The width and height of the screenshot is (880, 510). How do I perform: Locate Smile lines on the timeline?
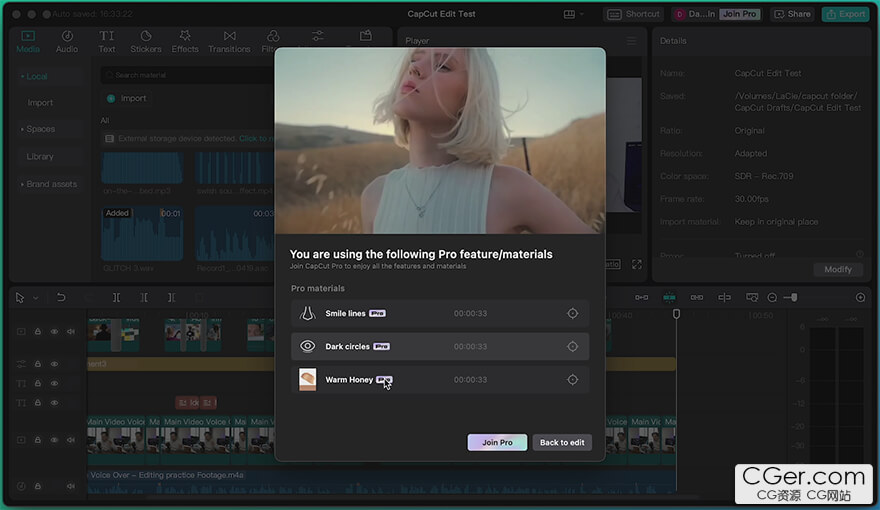(572, 314)
